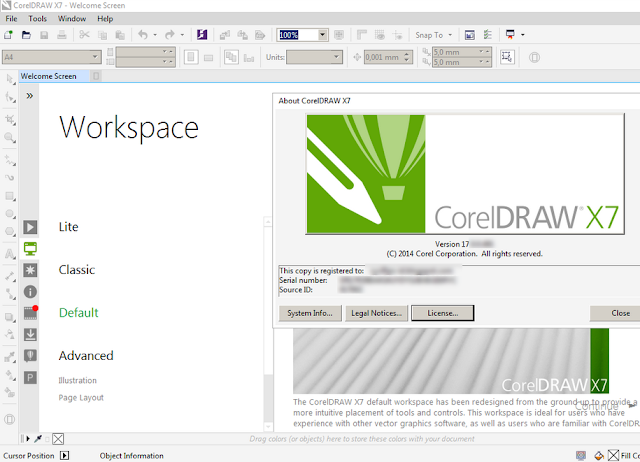Click the Paste clipboard icon
Viewport: 640px width, 462px height.
[120, 35]
